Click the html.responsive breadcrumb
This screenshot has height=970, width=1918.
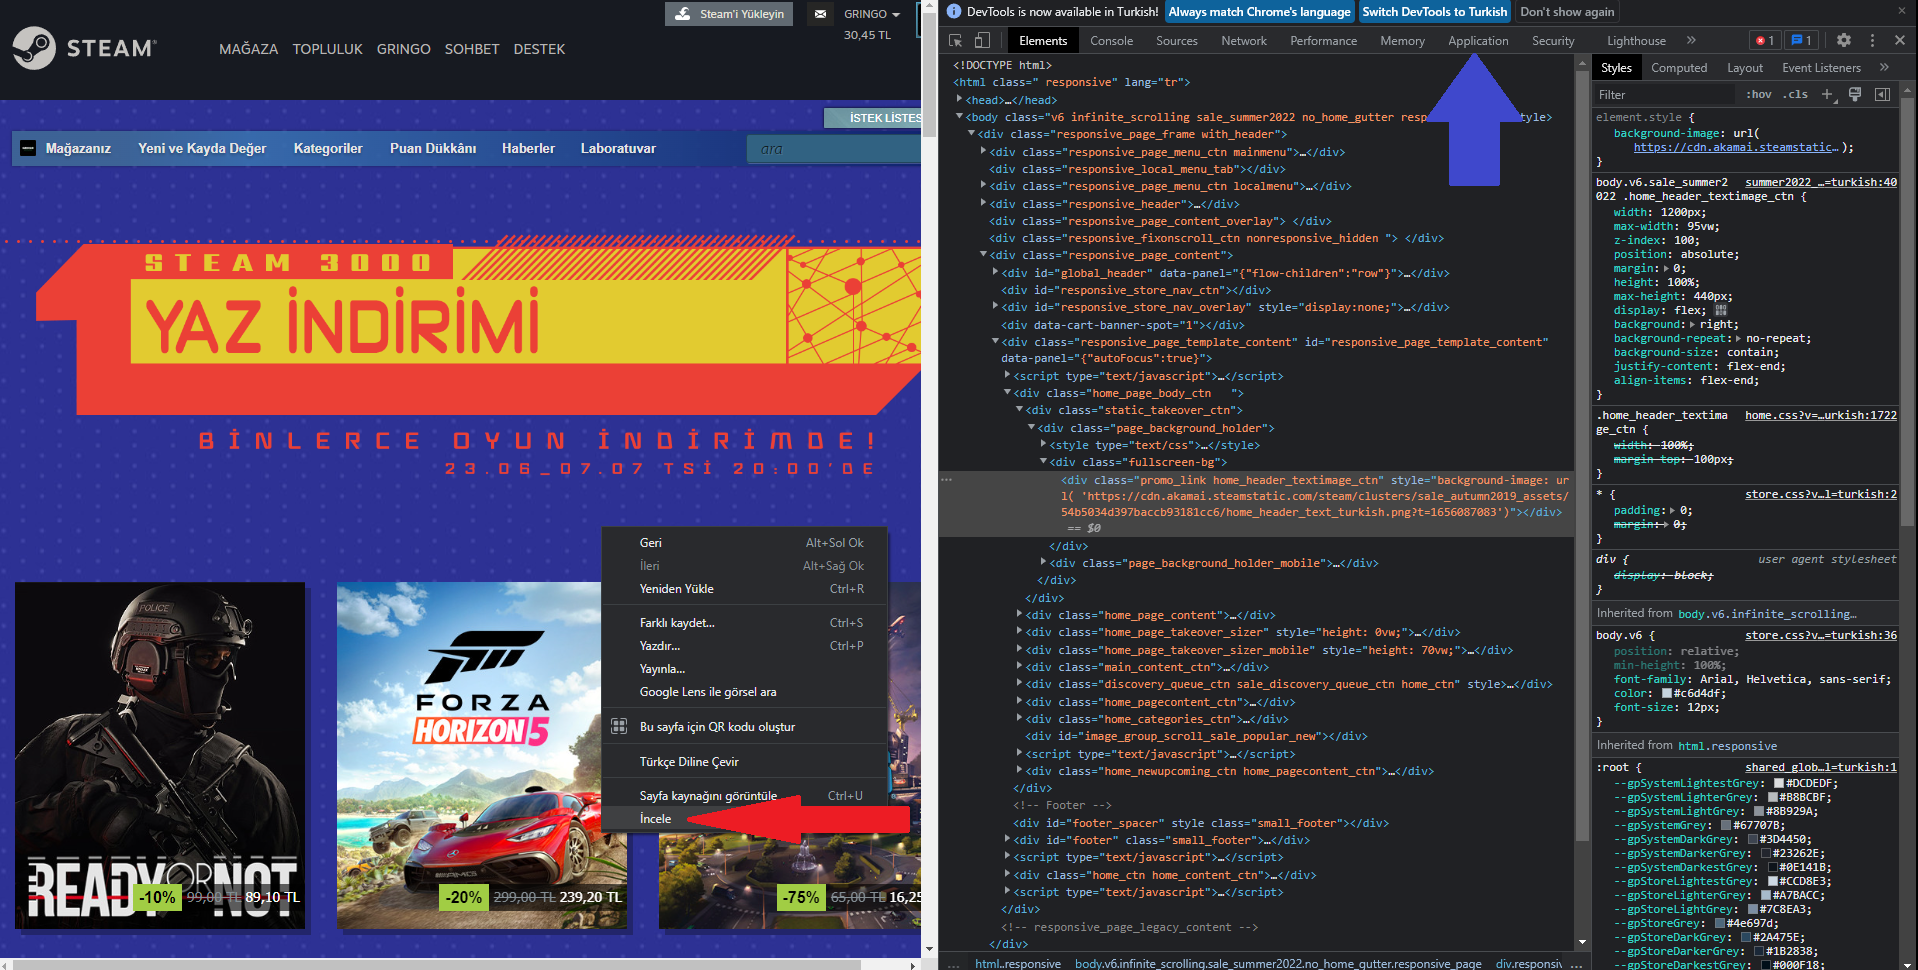click(x=1017, y=964)
